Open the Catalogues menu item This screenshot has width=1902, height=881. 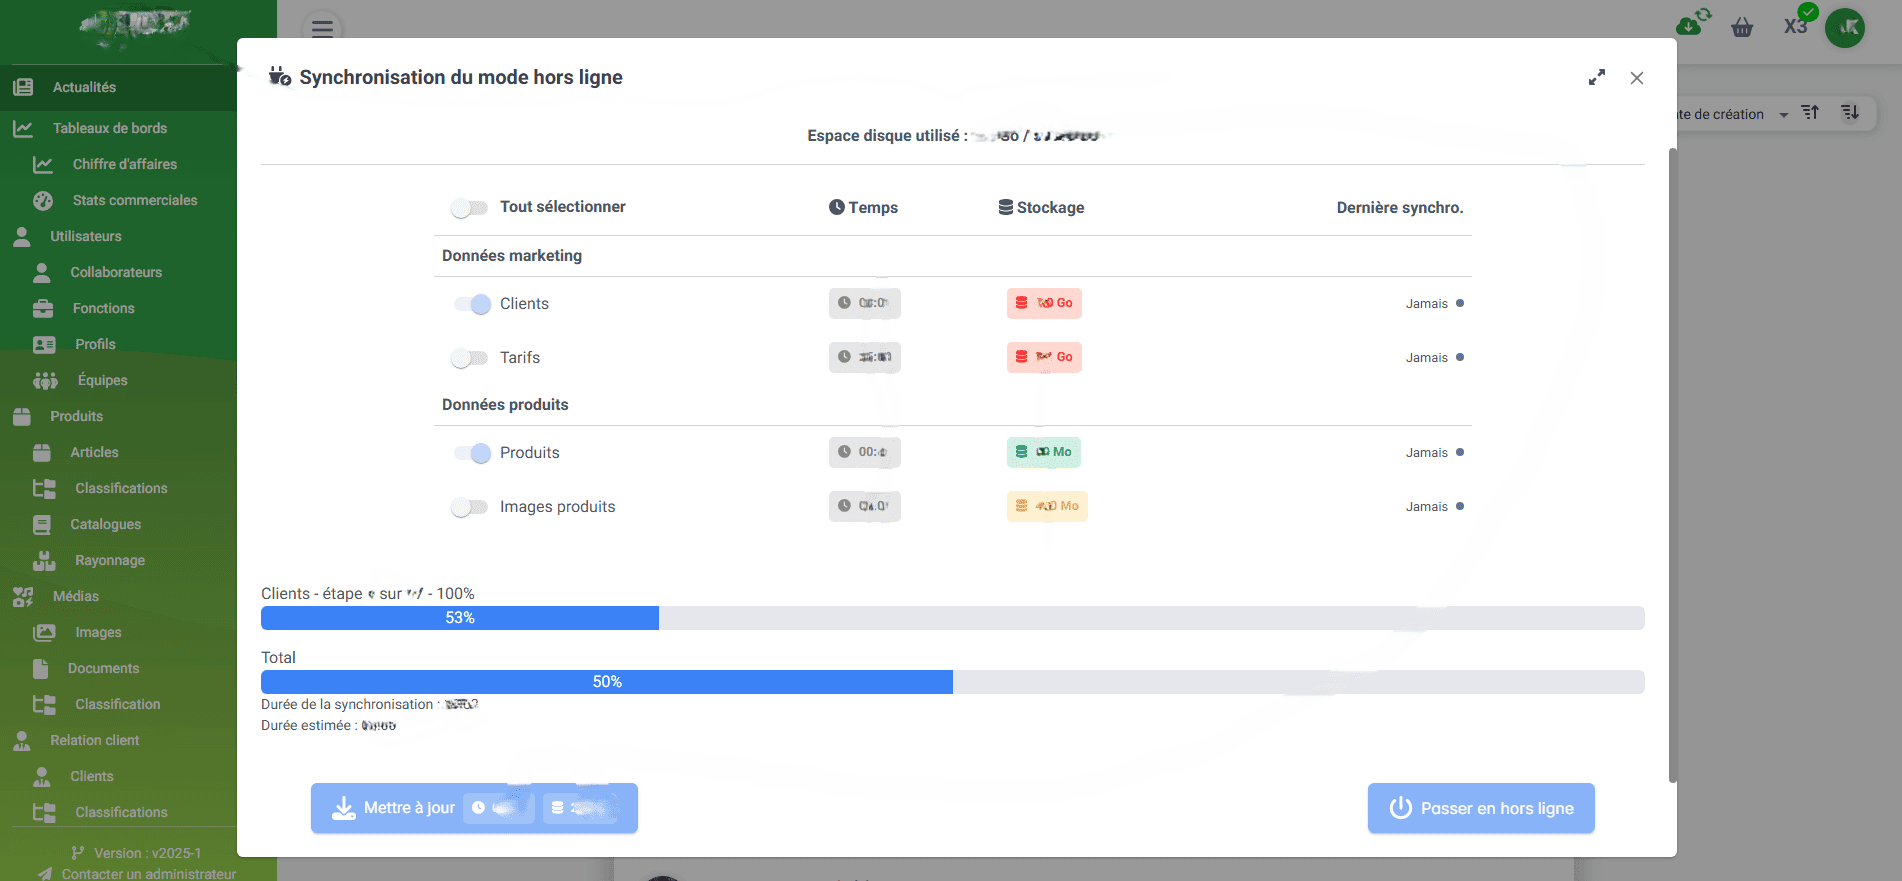tap(106, 524)
